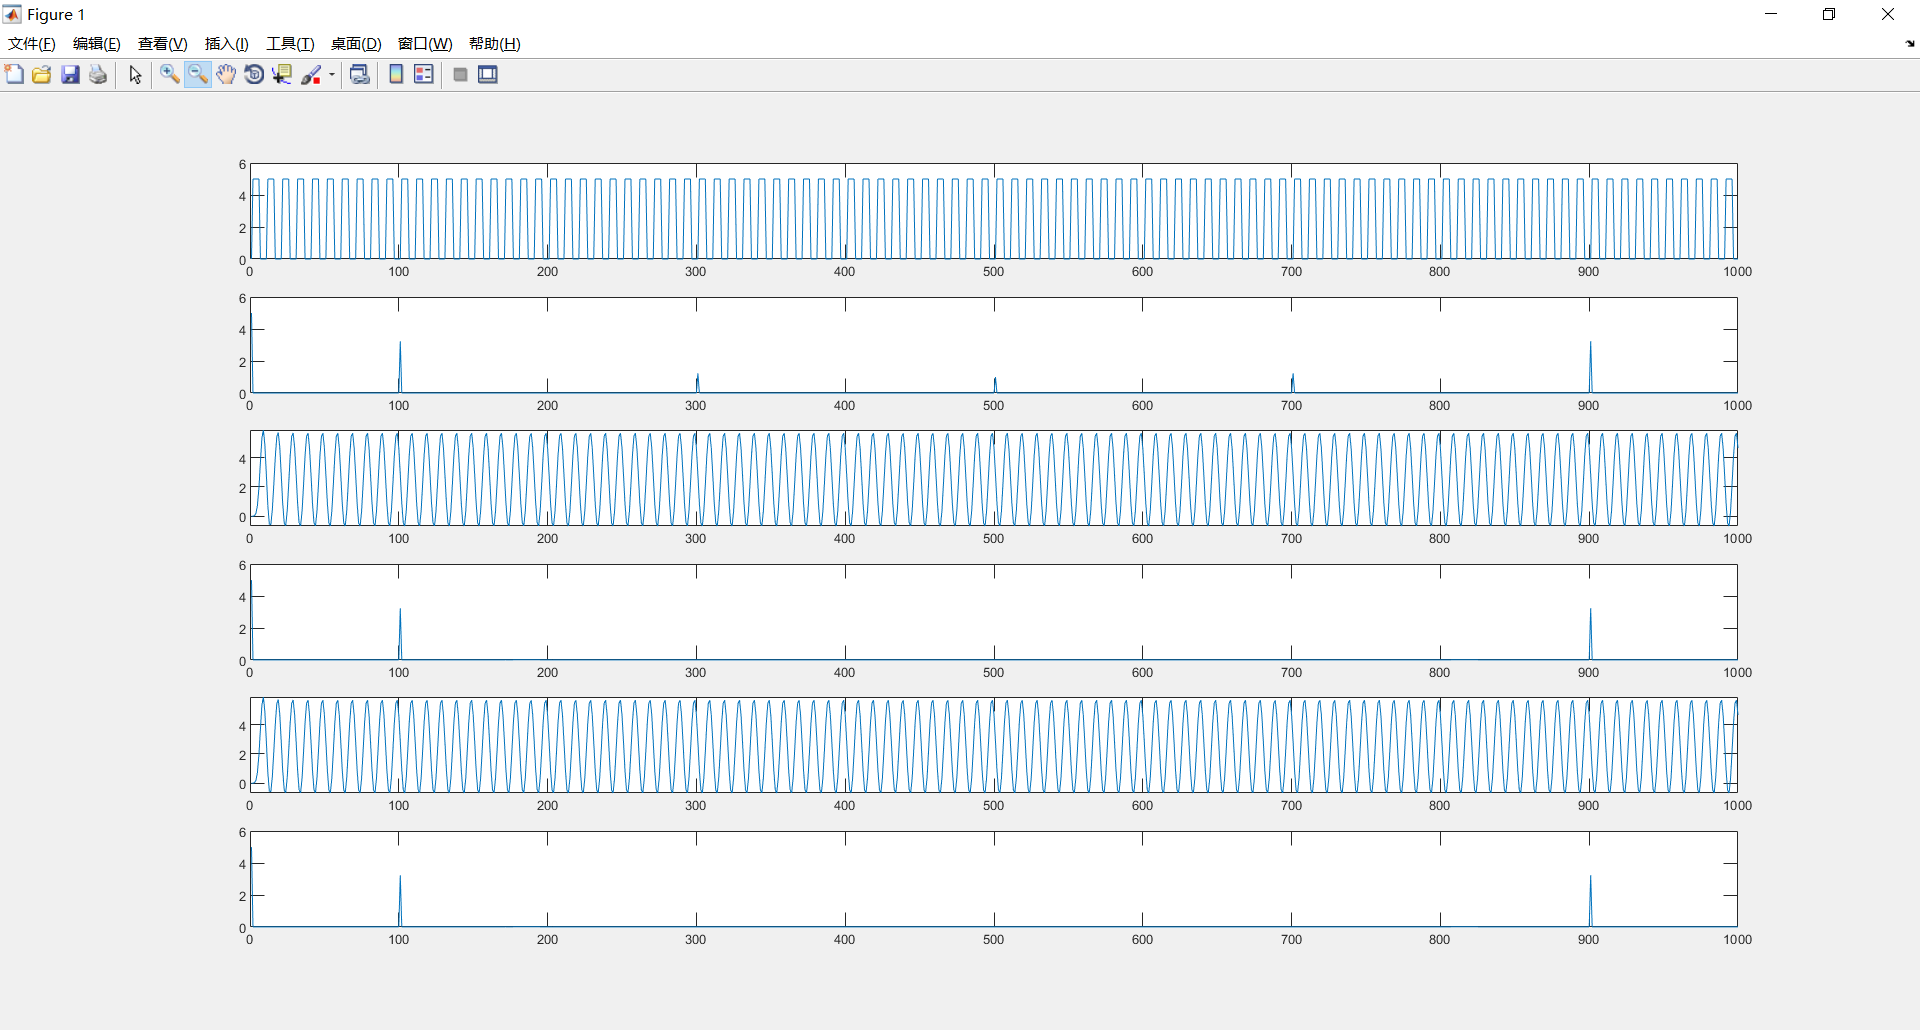Open the 窗口(W) window menu

click(424, 43)
